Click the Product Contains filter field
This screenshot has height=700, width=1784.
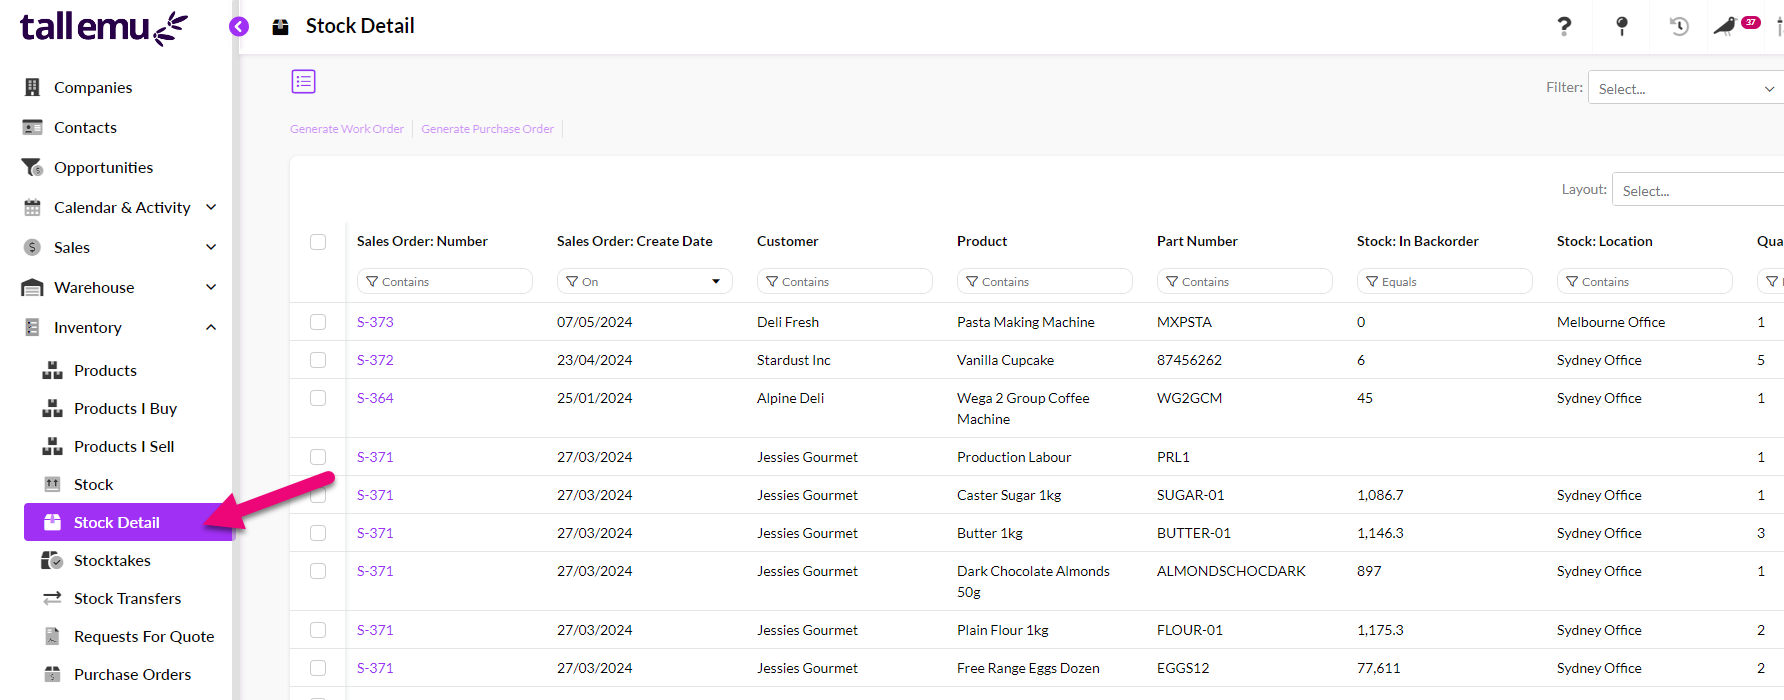[x=1045, y=281]
